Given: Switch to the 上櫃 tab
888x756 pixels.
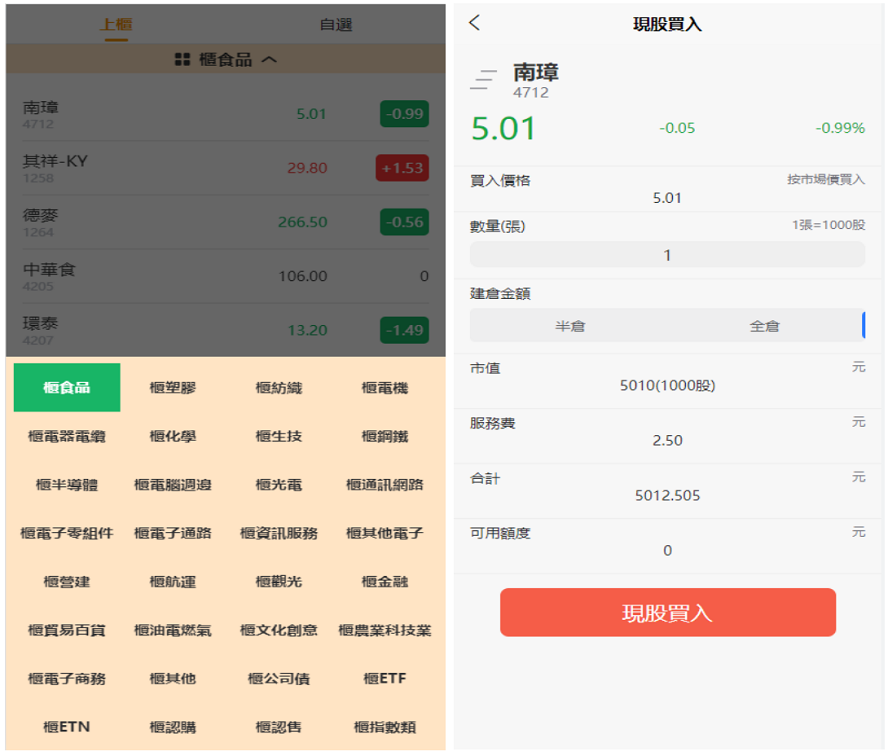Looking at the screenshot, I should pos(116,24).
